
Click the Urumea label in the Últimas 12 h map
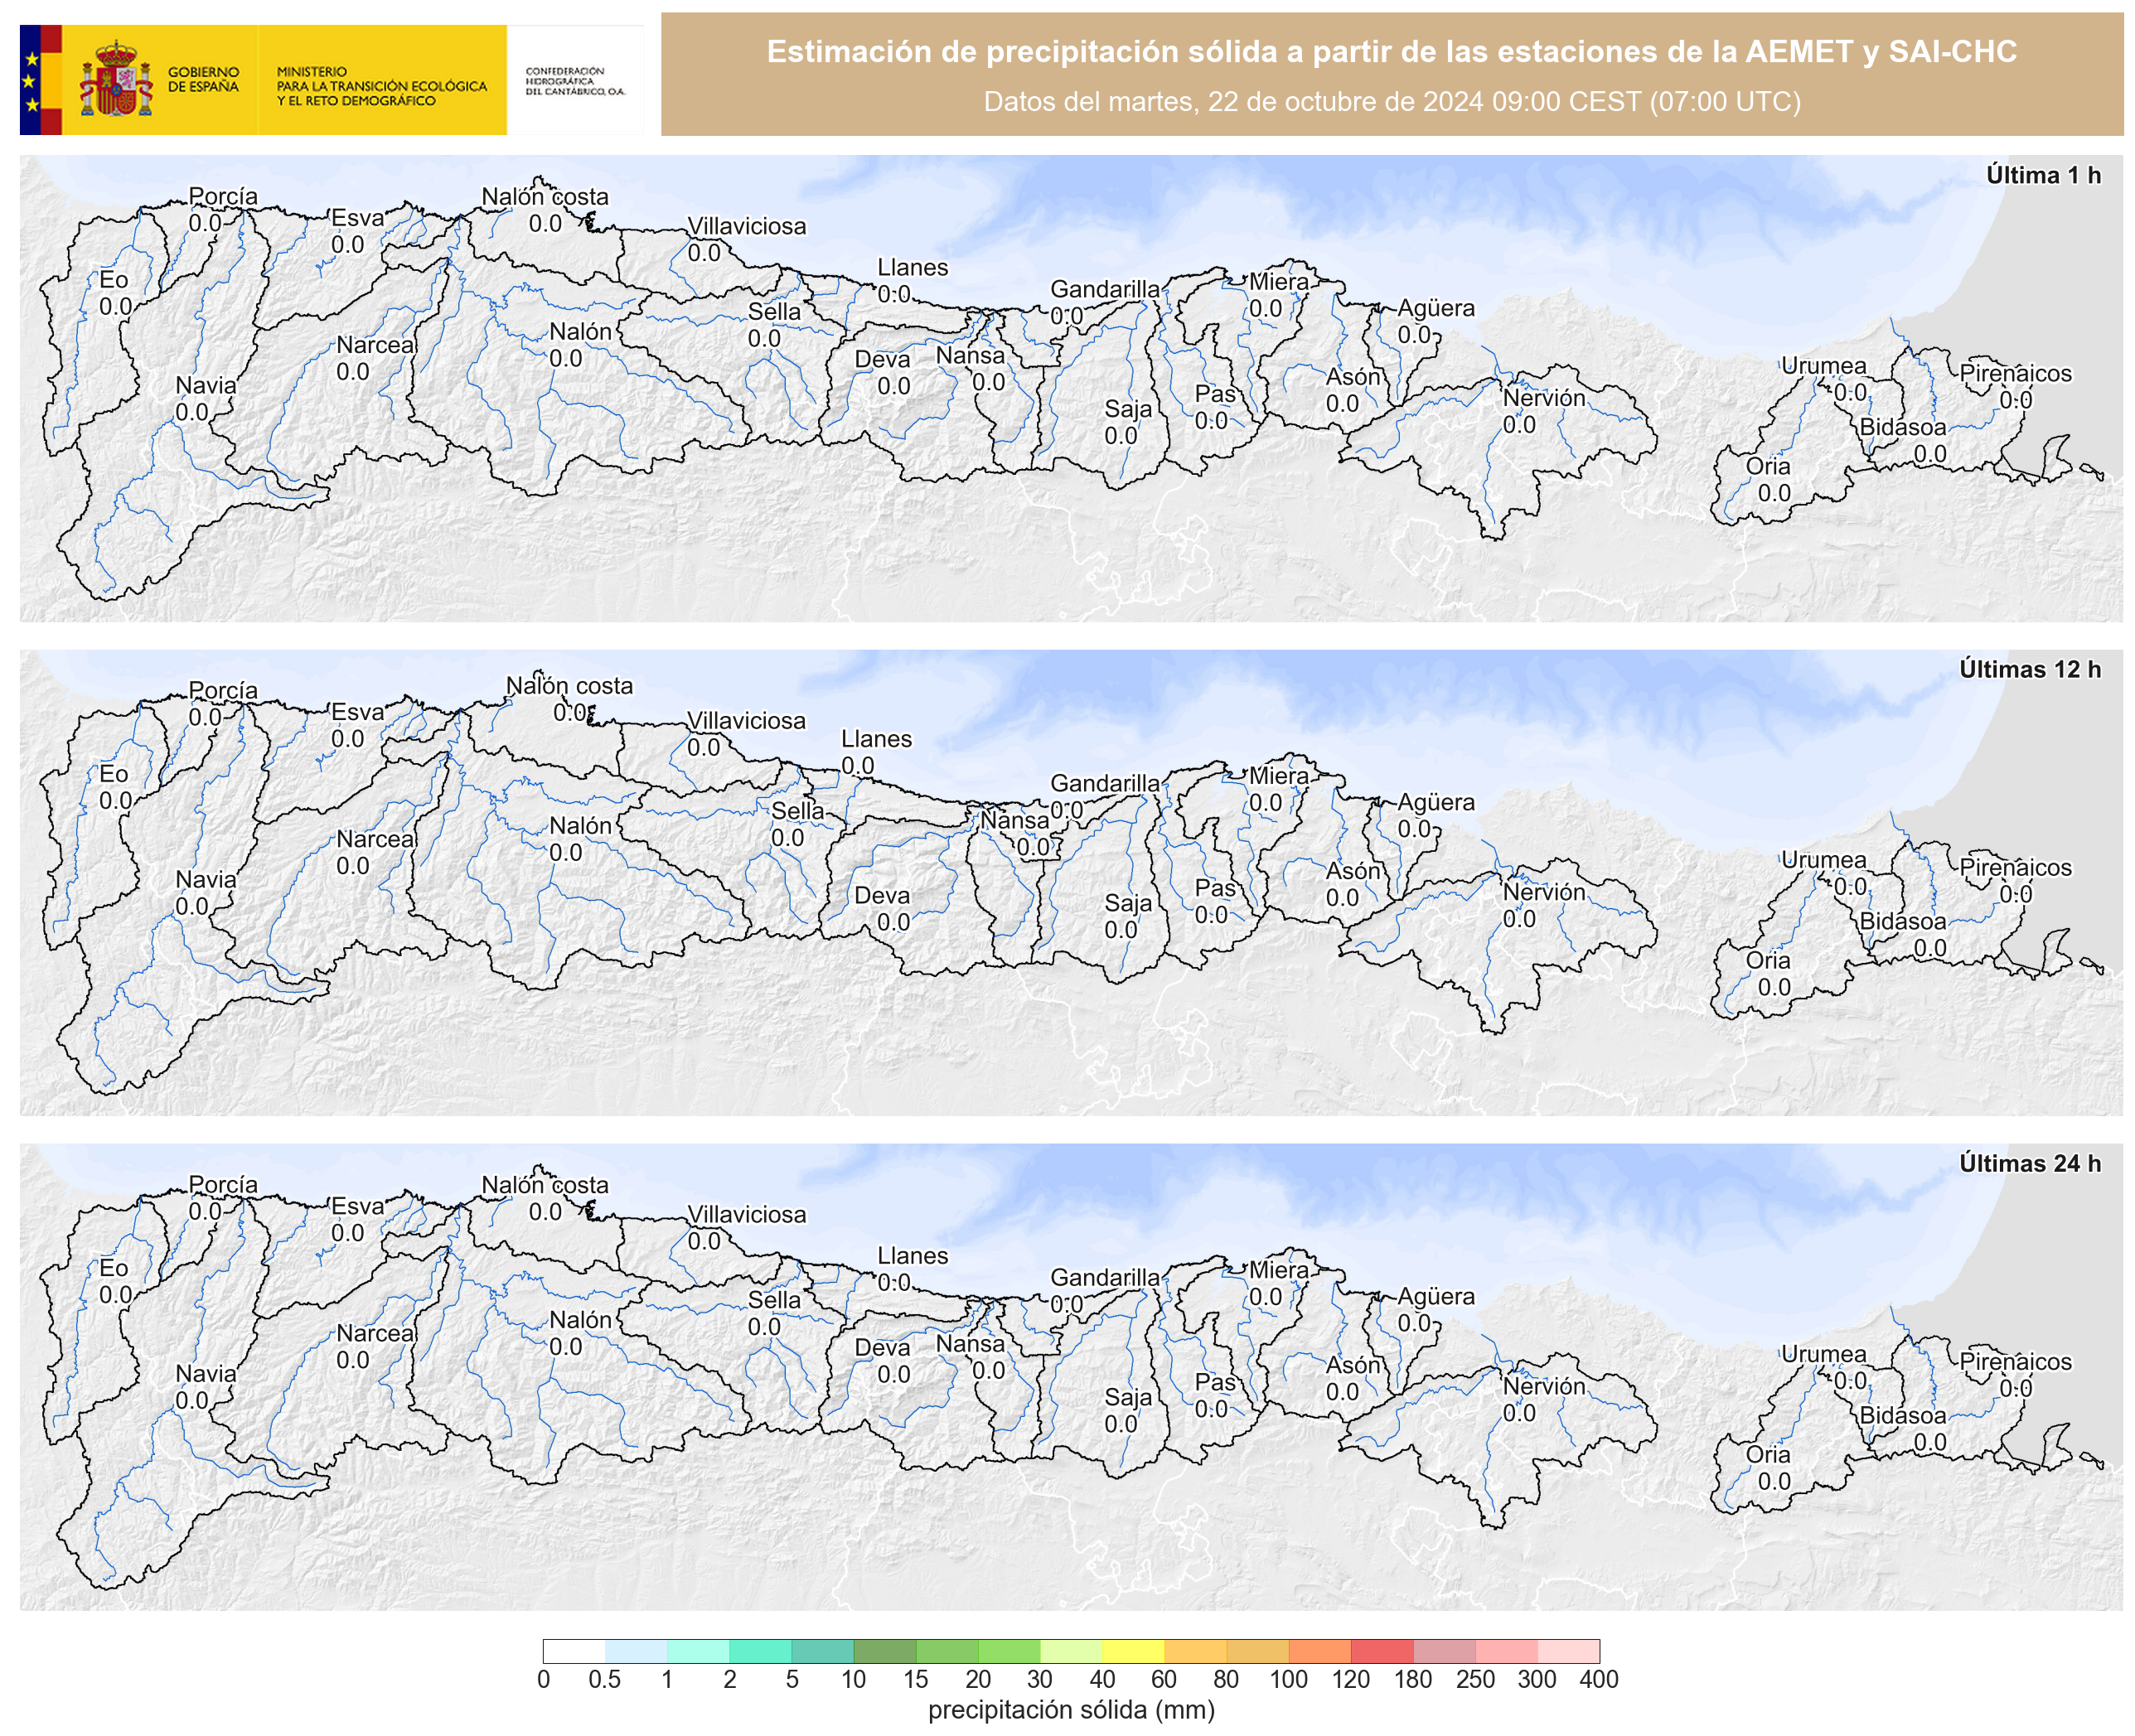[x=1824, y=860]
